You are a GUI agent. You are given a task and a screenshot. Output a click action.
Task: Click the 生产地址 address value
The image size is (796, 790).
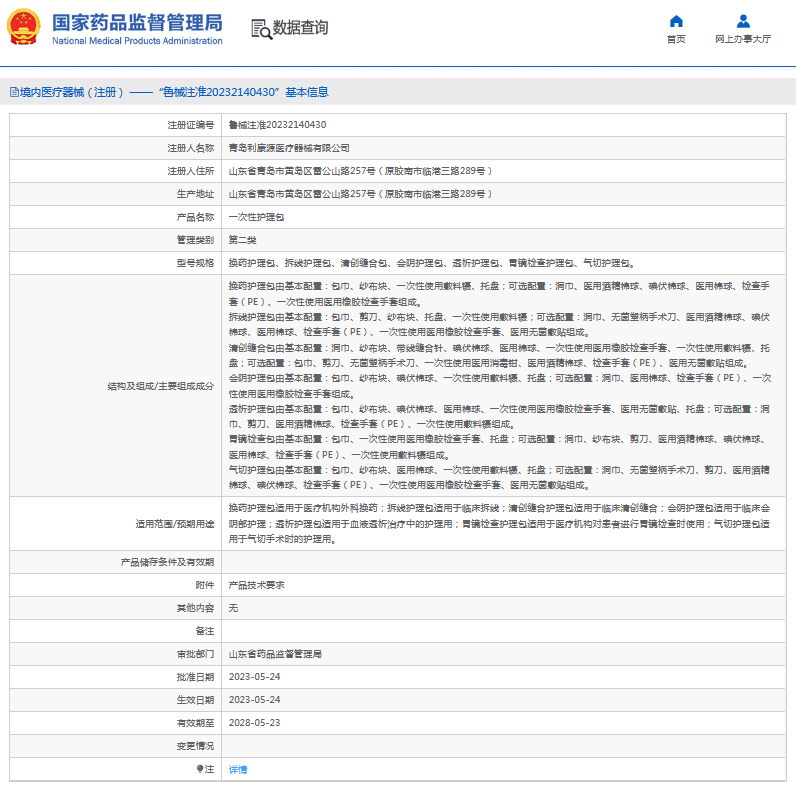tap(360, 194)
